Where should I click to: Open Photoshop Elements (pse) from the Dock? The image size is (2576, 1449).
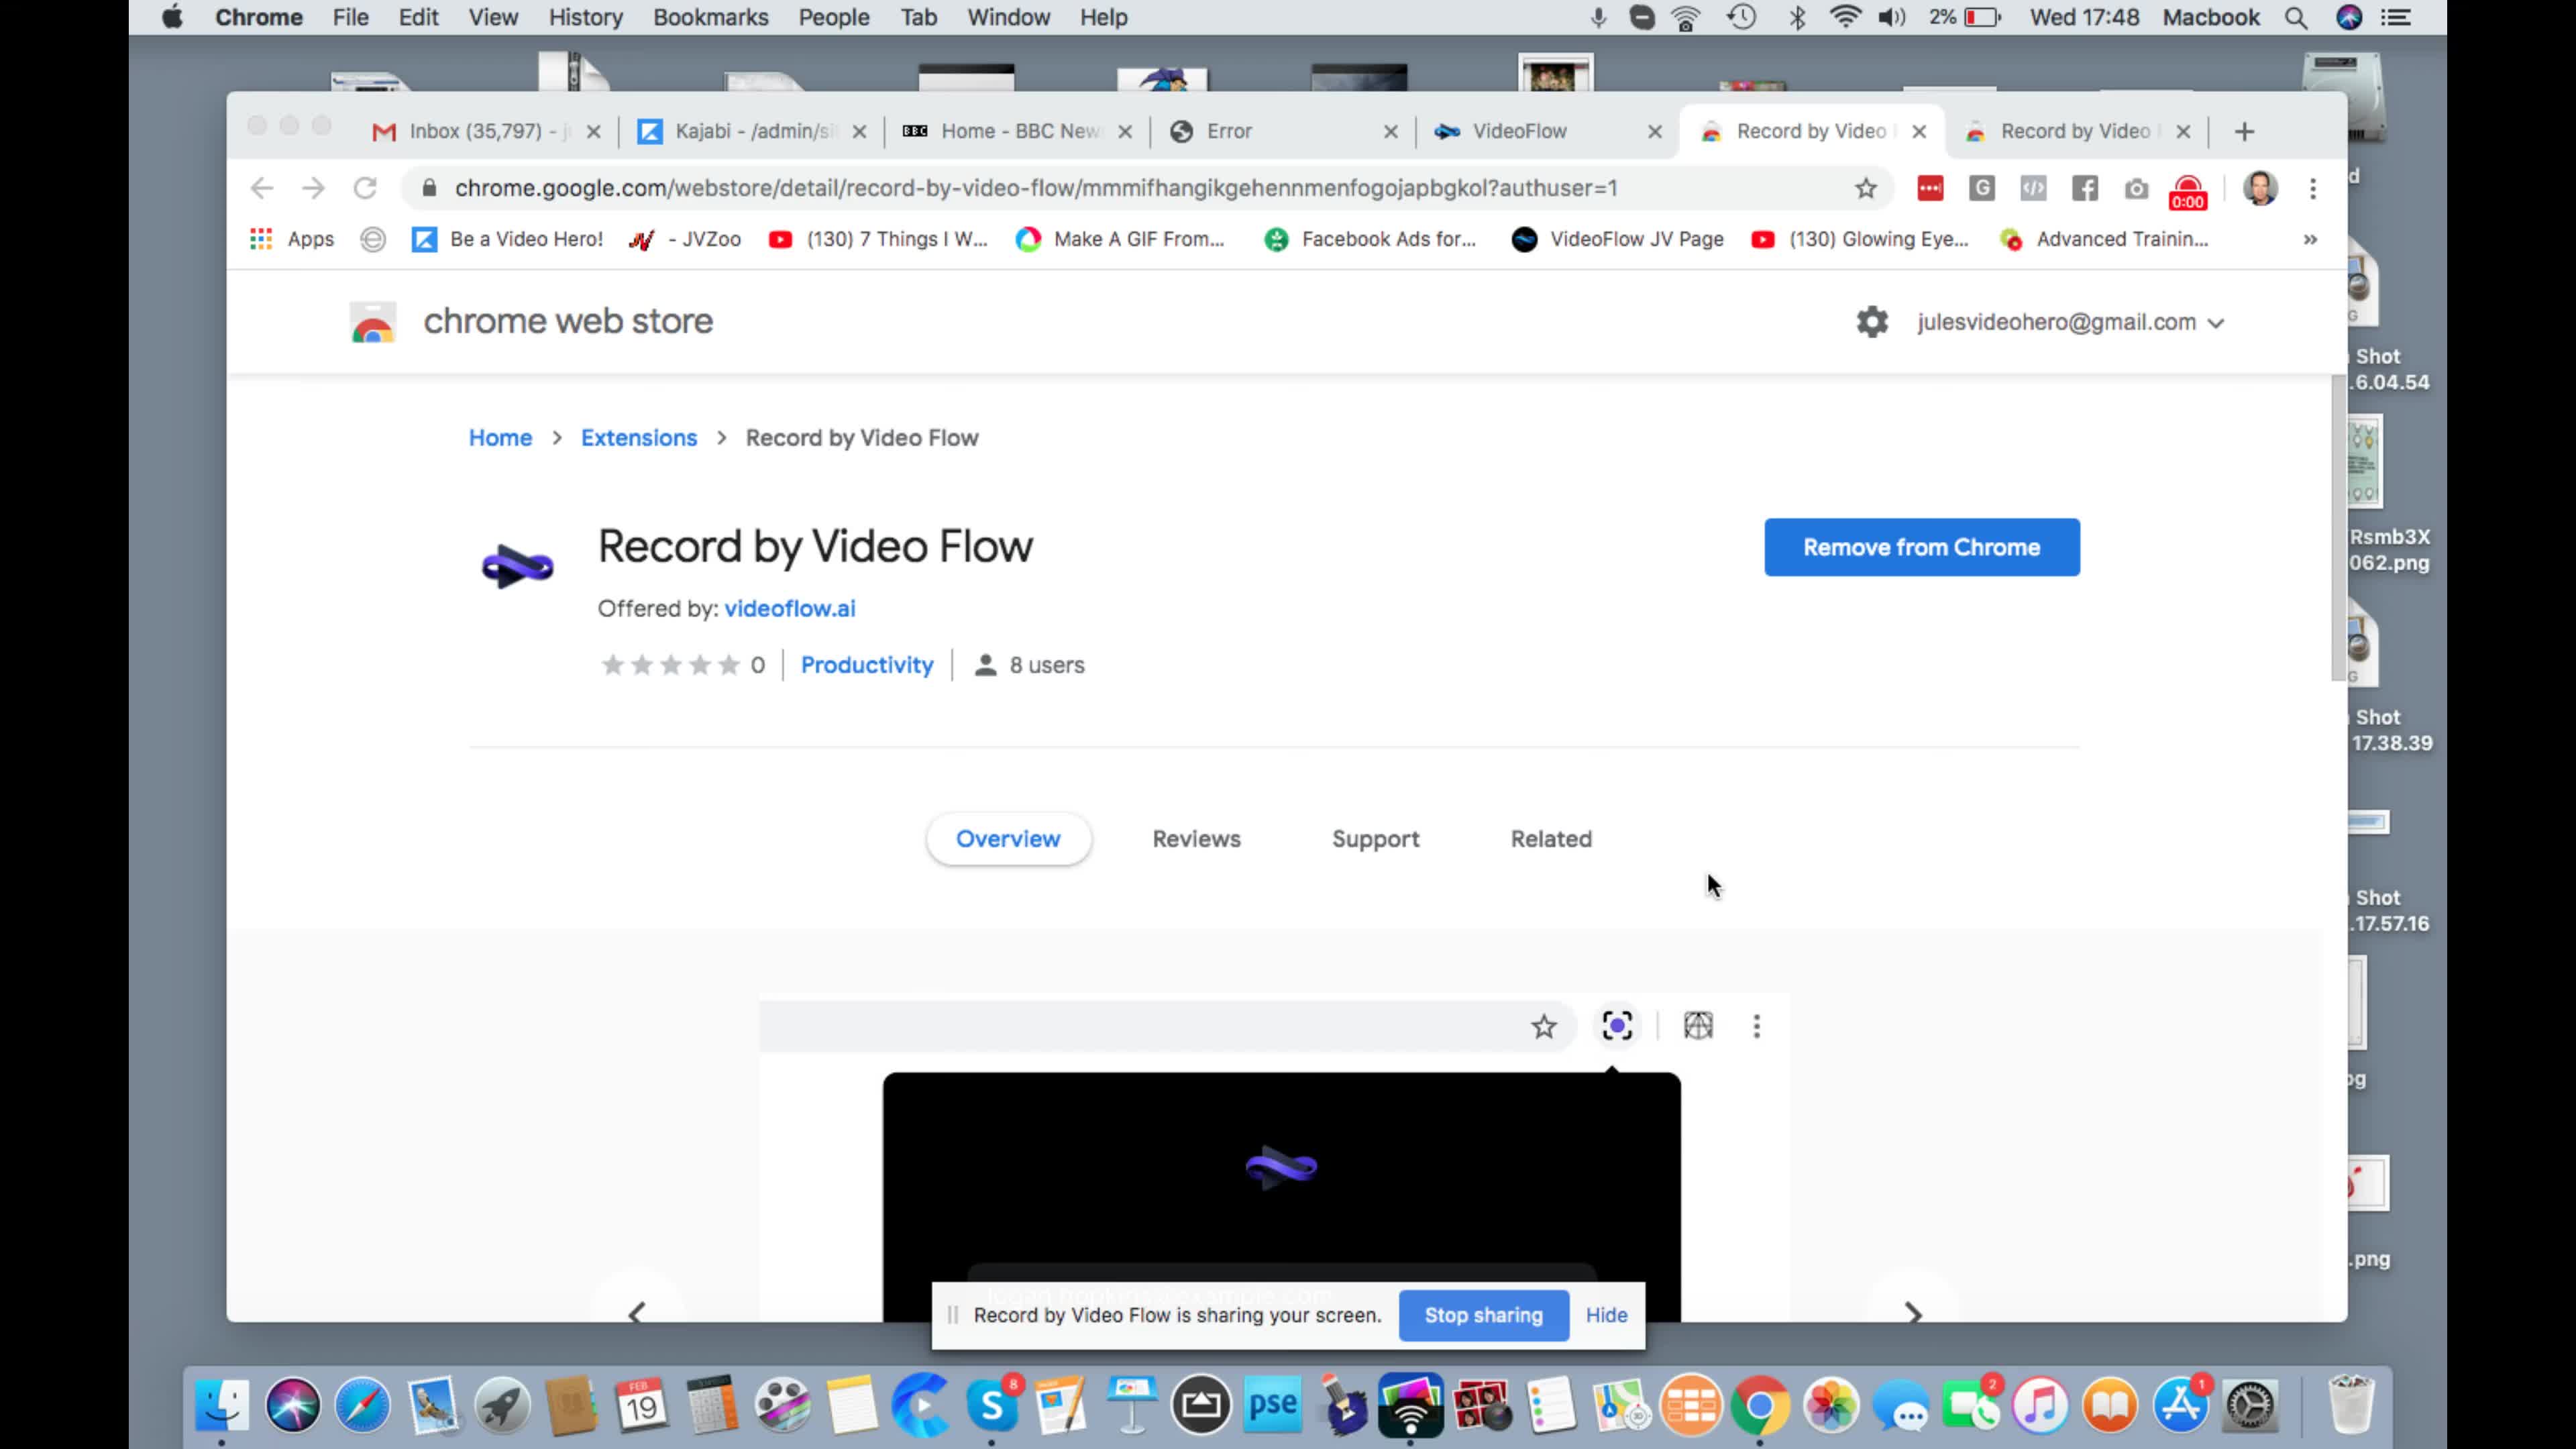point(1272,1405)
